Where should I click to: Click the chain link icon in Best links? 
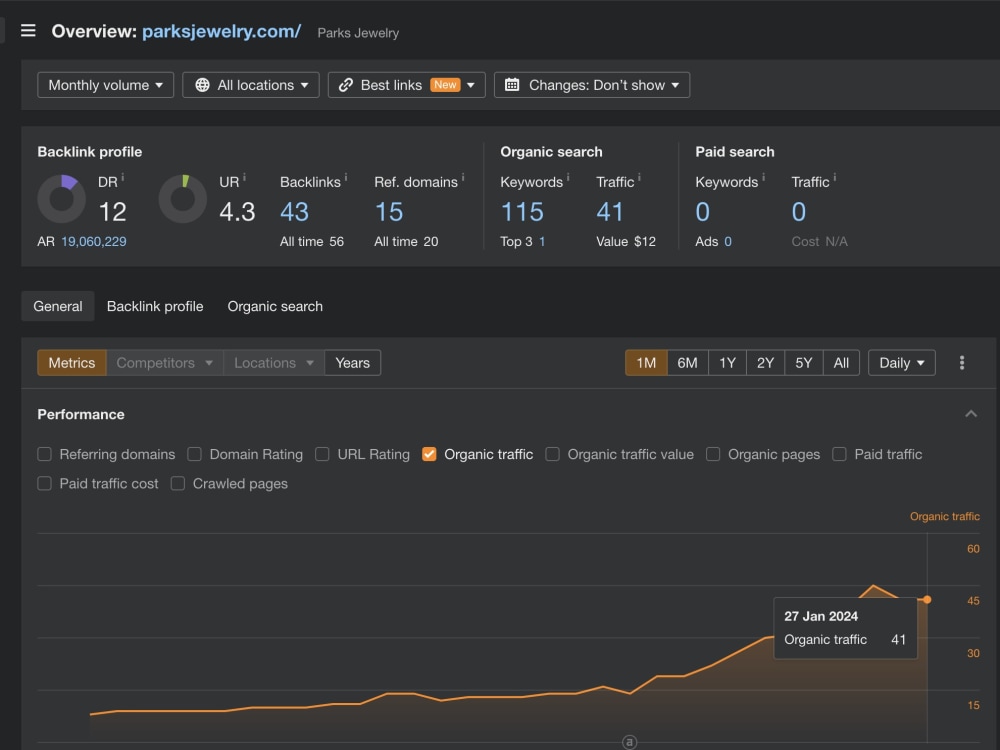[346, 85]
